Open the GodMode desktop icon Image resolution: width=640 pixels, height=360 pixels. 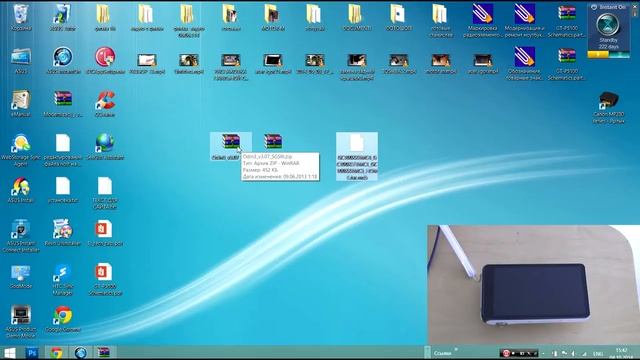[21, 277]
